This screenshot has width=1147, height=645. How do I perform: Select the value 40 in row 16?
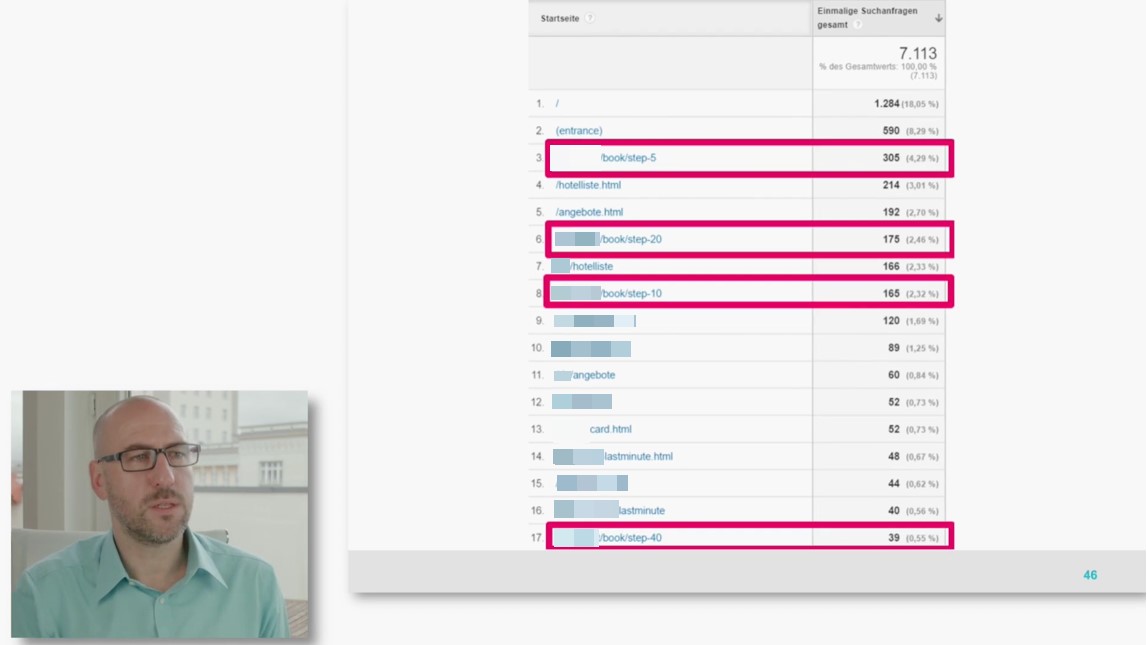click(x=894, y=510)
